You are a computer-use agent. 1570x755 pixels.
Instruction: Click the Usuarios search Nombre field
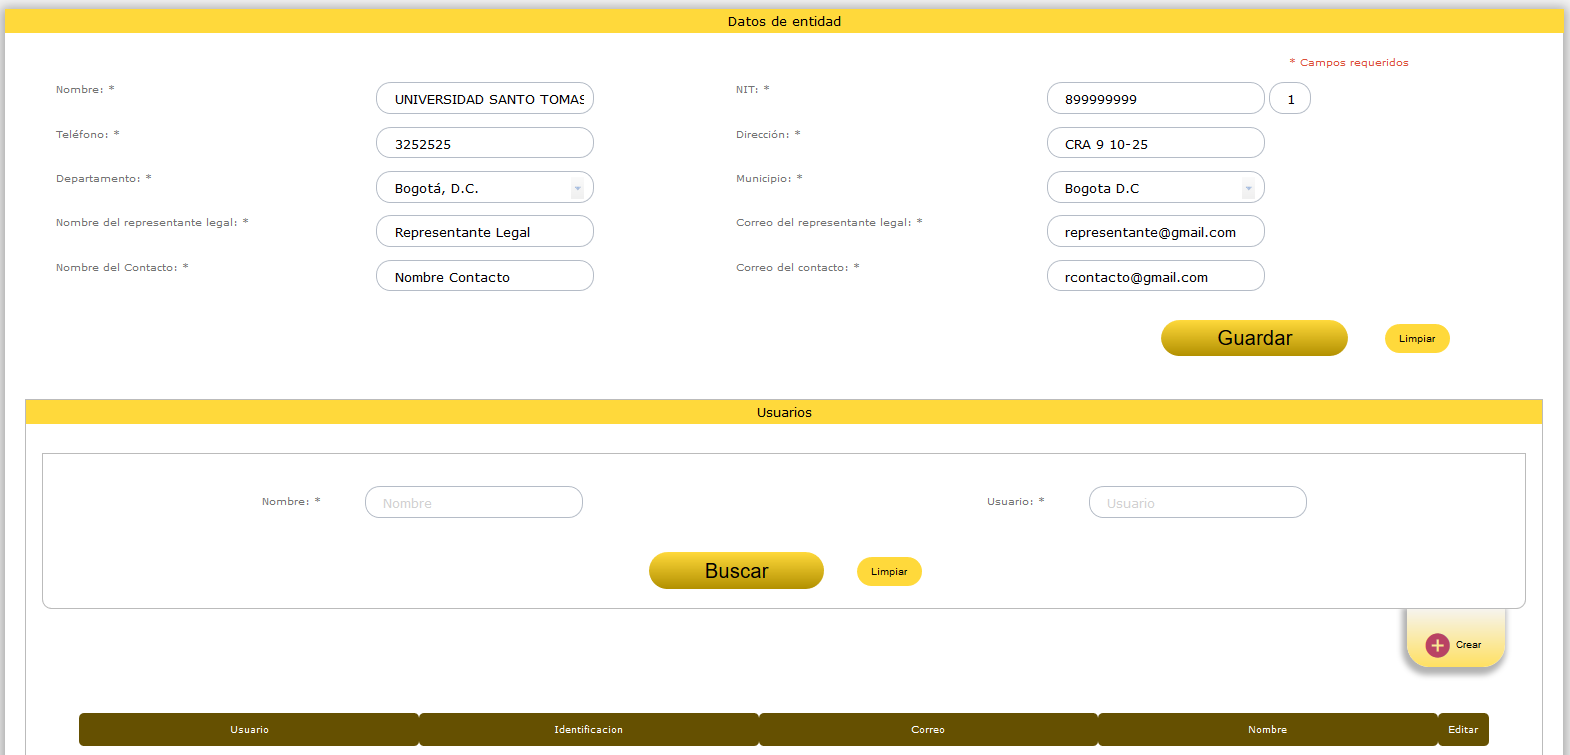pos(473,503)
